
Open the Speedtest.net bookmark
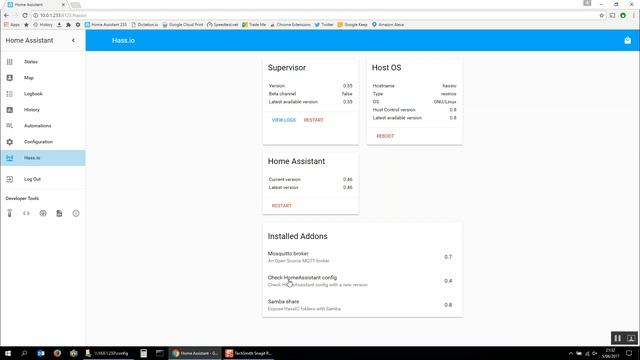(222, 24)
